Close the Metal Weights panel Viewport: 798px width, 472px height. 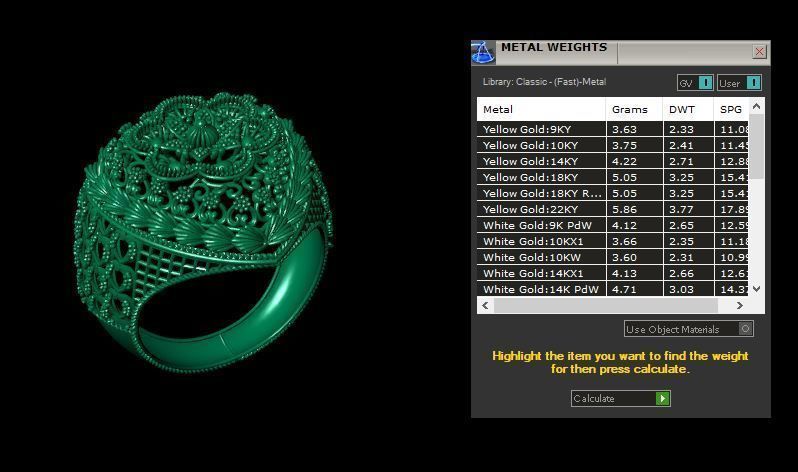[759, 51]
